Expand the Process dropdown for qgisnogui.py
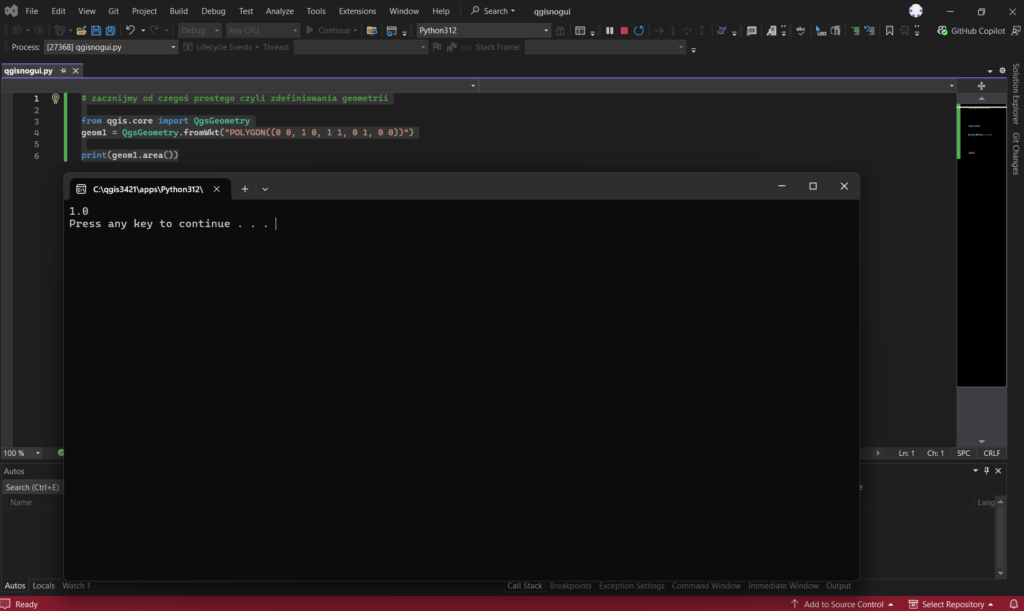Screen dimensions: 1024x611 (x=173, y=47)
